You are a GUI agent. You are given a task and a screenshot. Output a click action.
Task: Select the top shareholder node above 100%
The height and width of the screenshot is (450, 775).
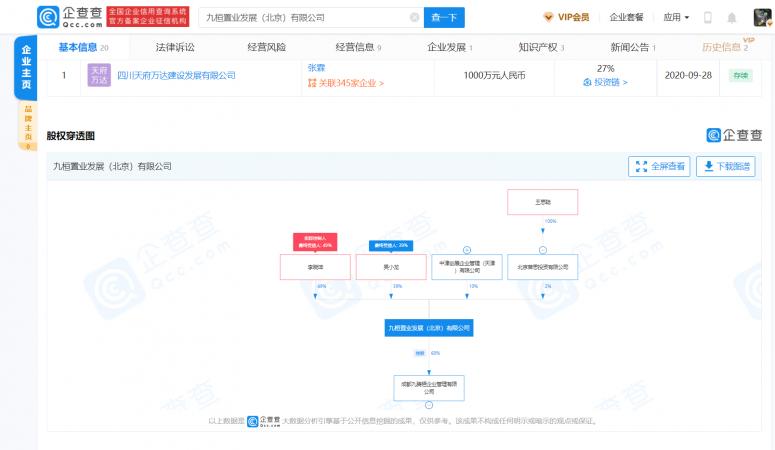[543, 202]
